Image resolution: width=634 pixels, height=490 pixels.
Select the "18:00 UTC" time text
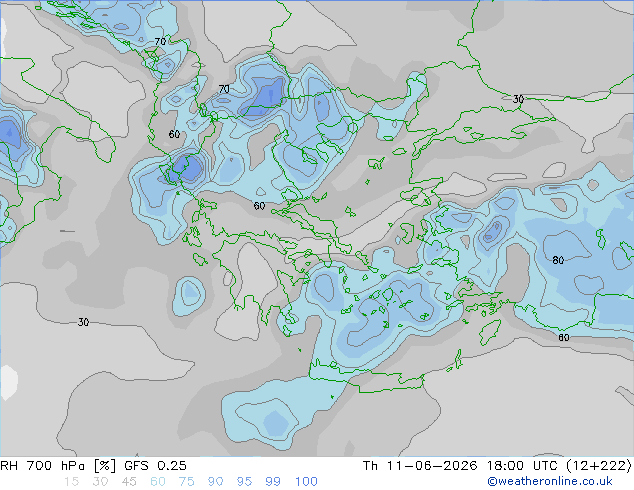pyautogui.click(x=523, y=466)
